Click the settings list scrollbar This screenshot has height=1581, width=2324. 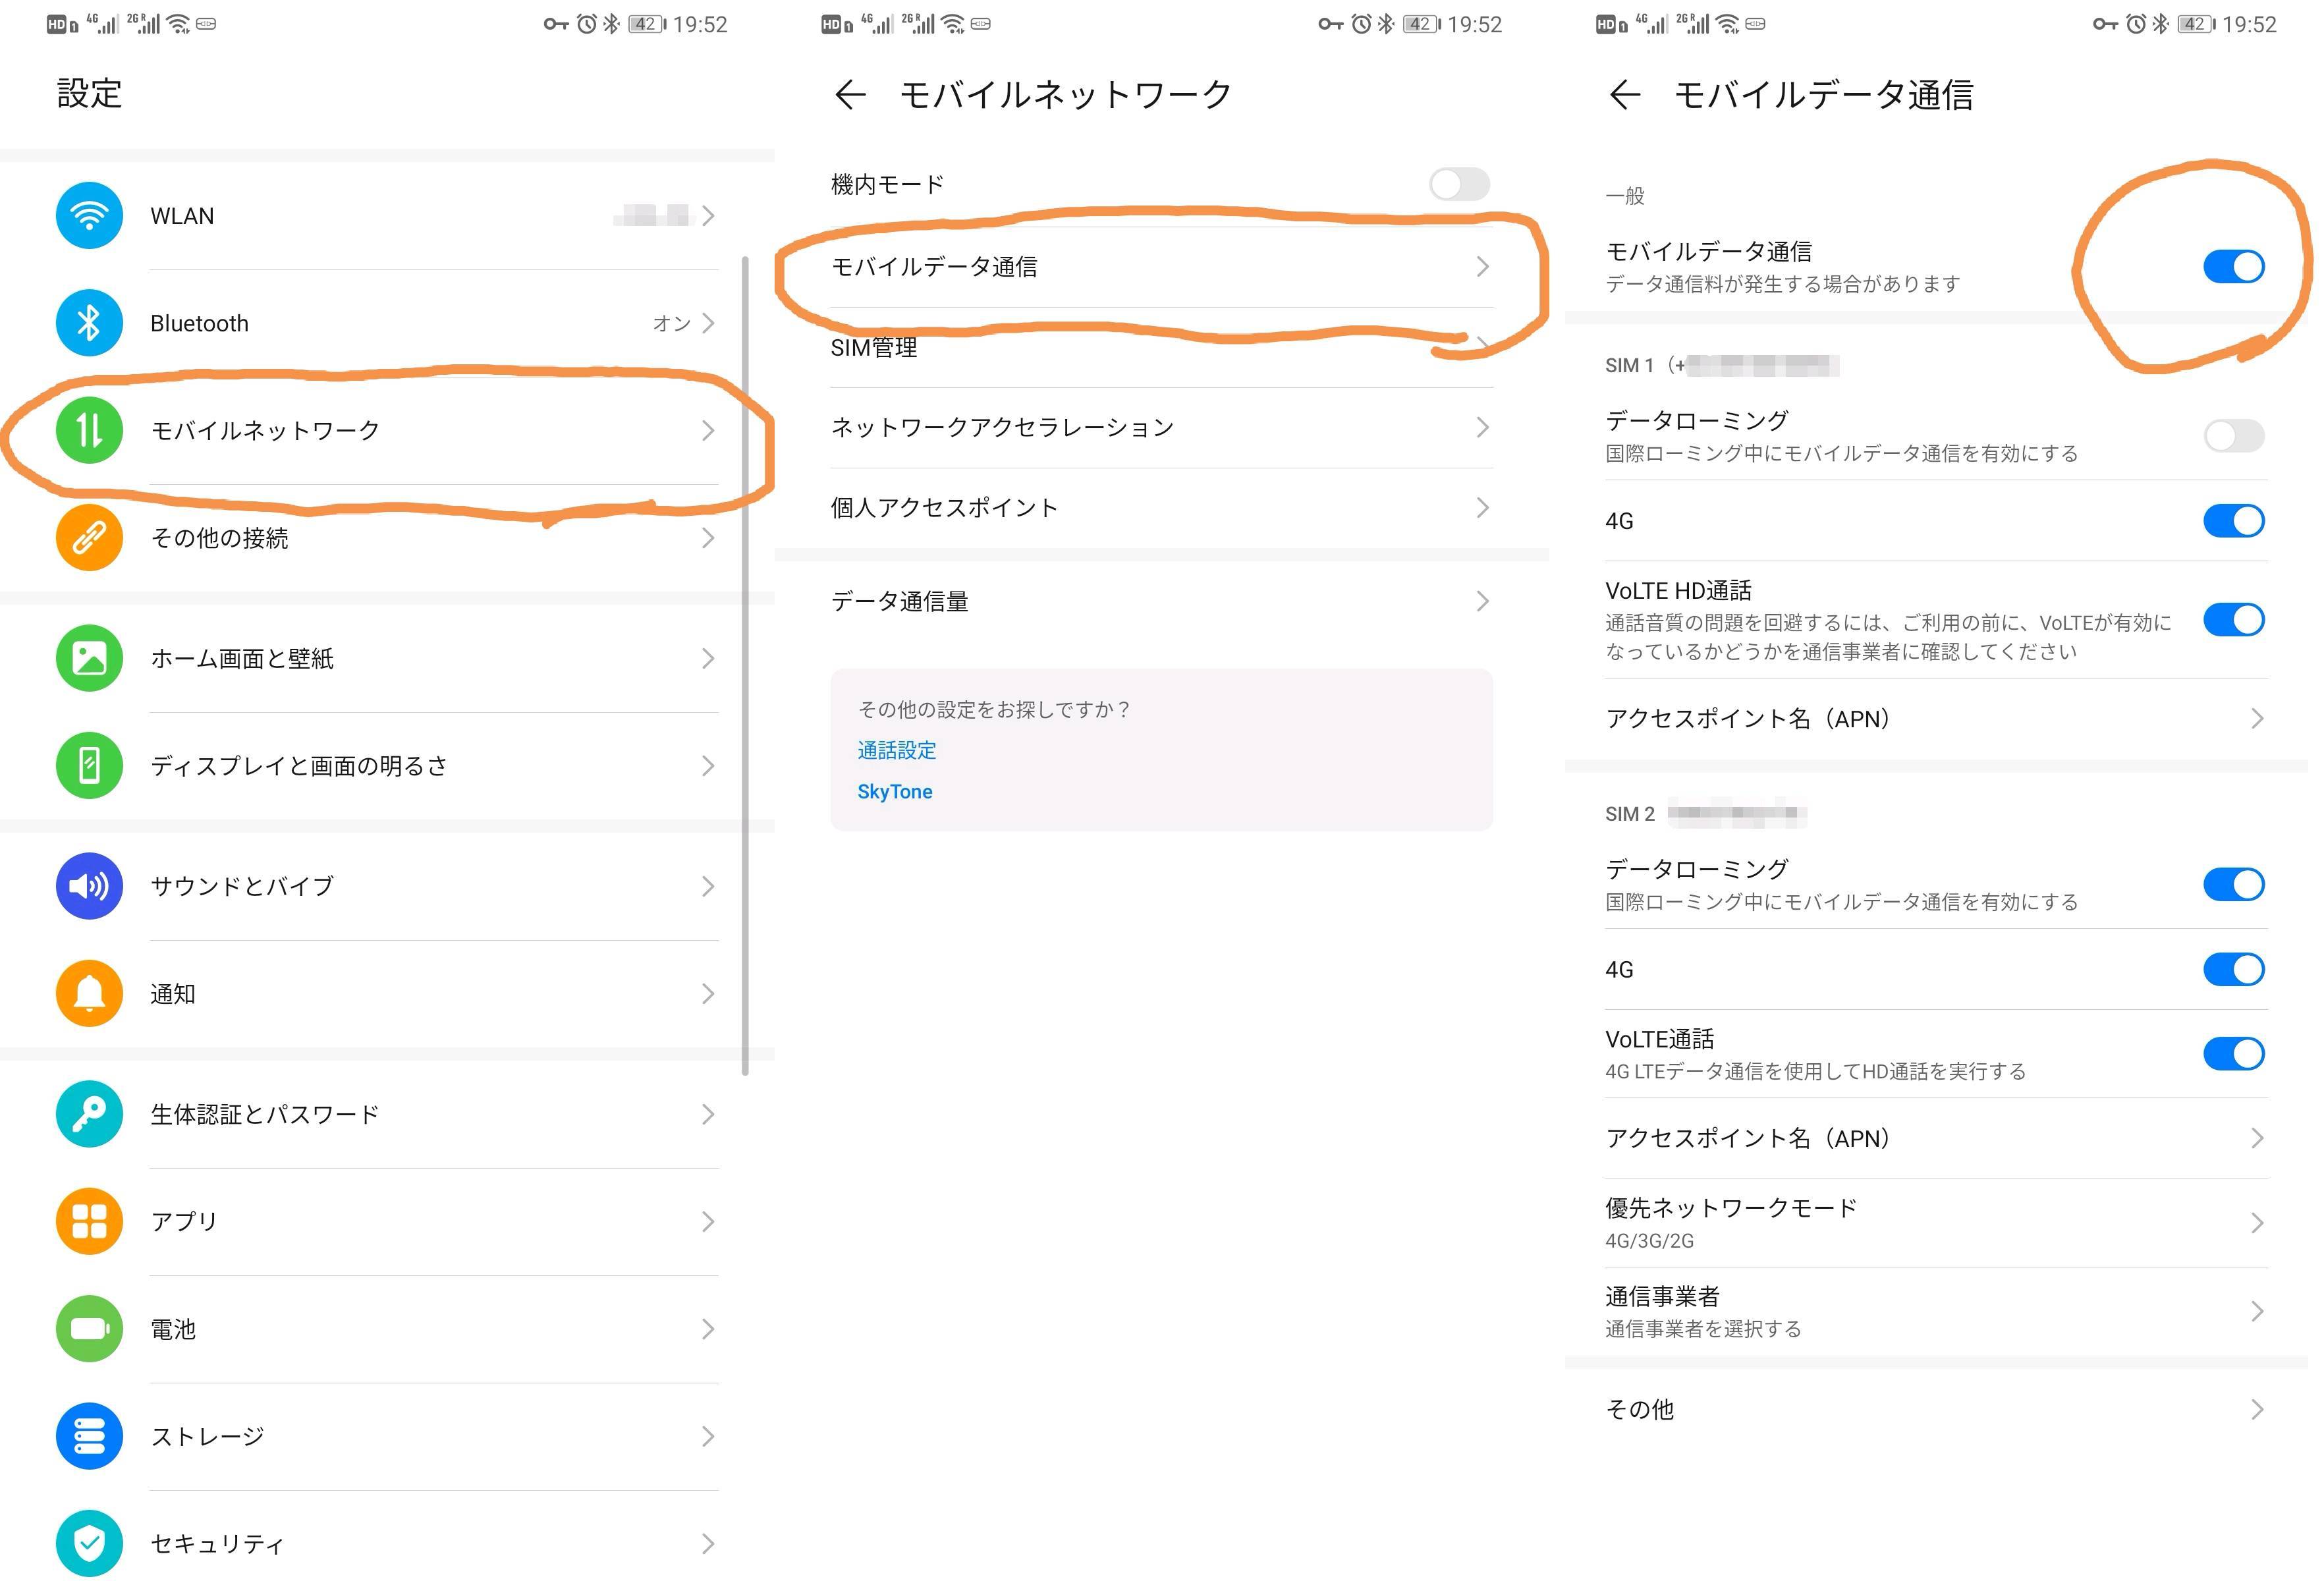745,665
